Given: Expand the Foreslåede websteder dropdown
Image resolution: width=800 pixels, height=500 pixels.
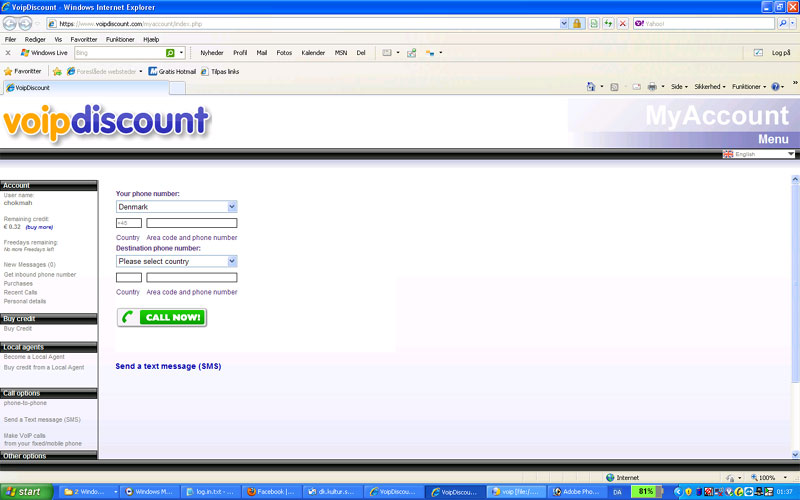Looking at the screenshot, I should click(141, 71).
